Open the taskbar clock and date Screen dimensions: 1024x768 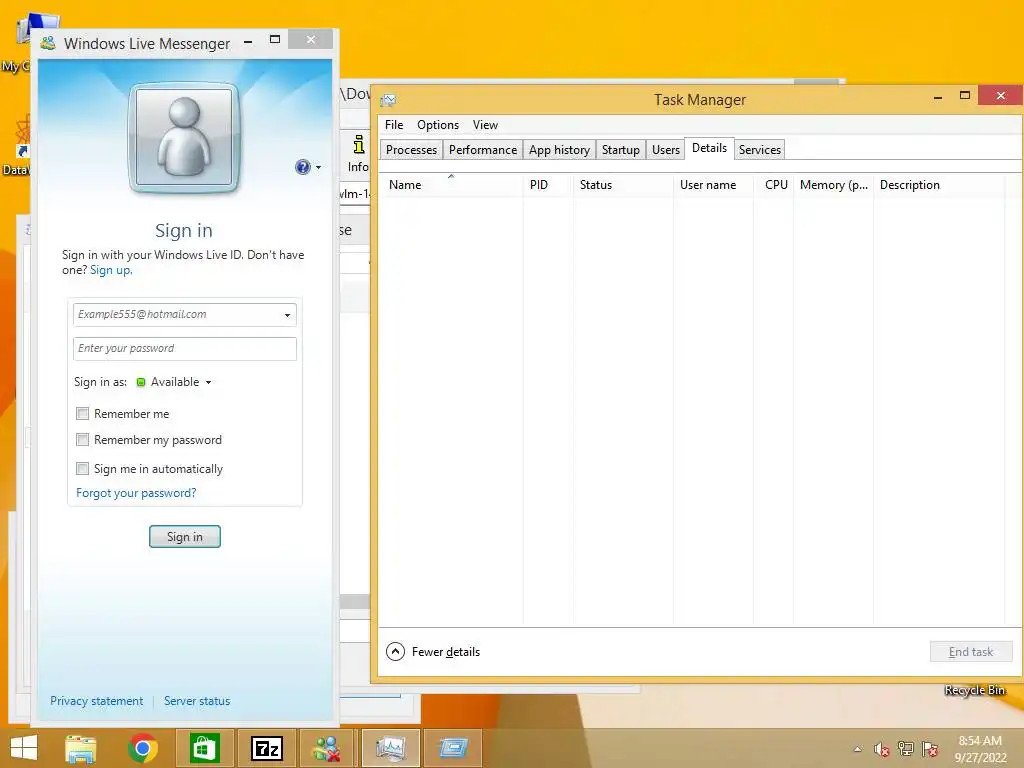[x=980, y=749]
